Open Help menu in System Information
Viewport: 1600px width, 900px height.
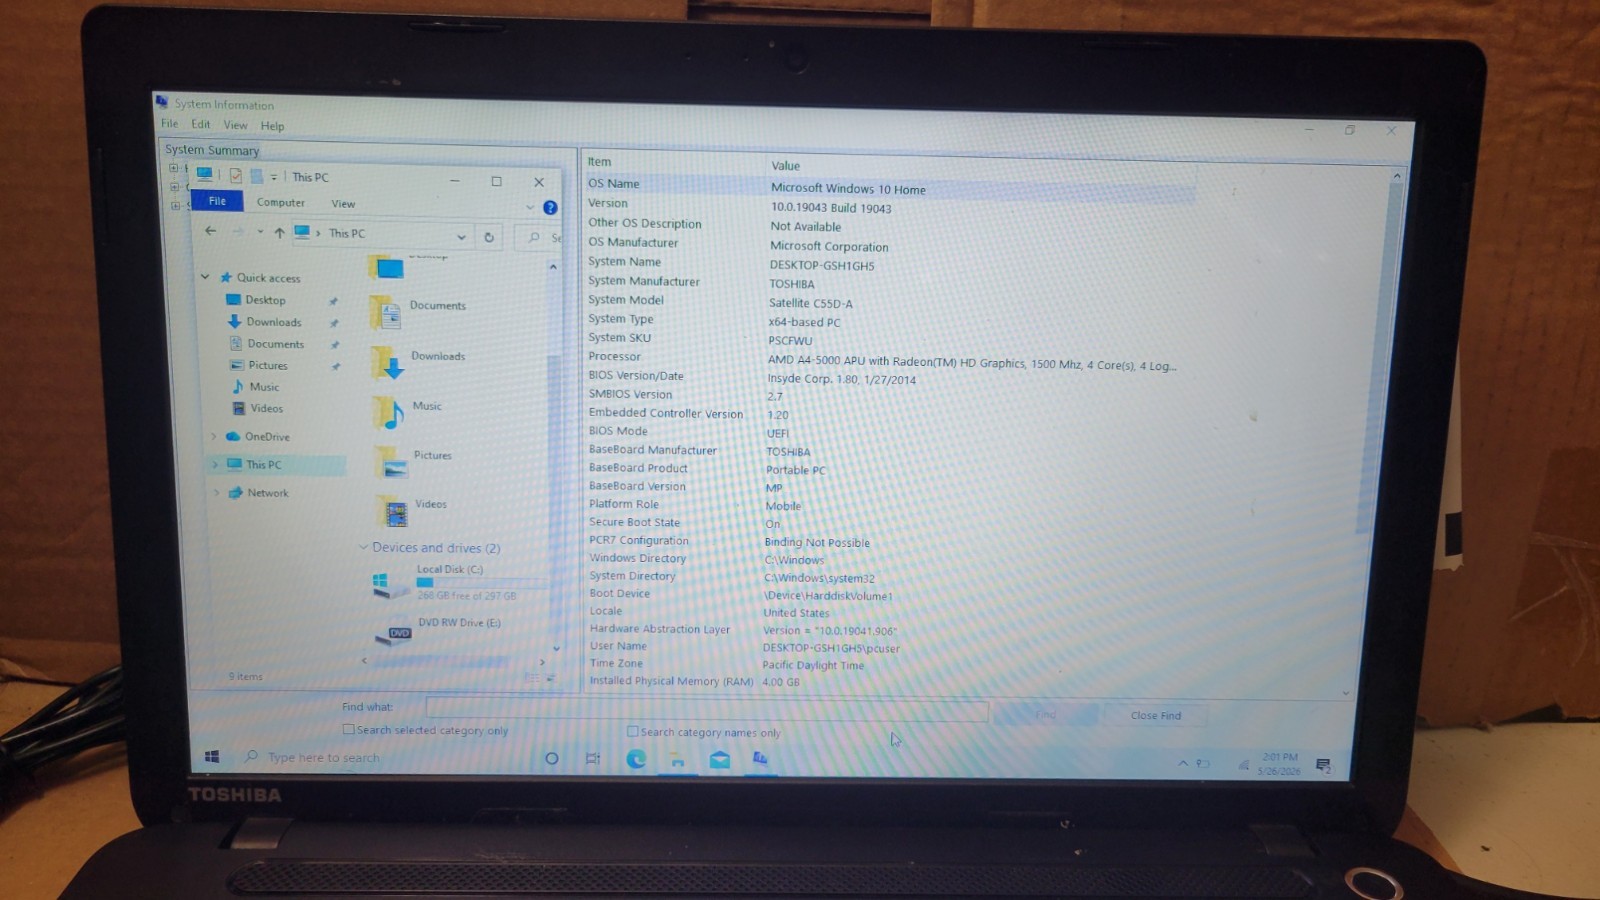coord(272,126)
